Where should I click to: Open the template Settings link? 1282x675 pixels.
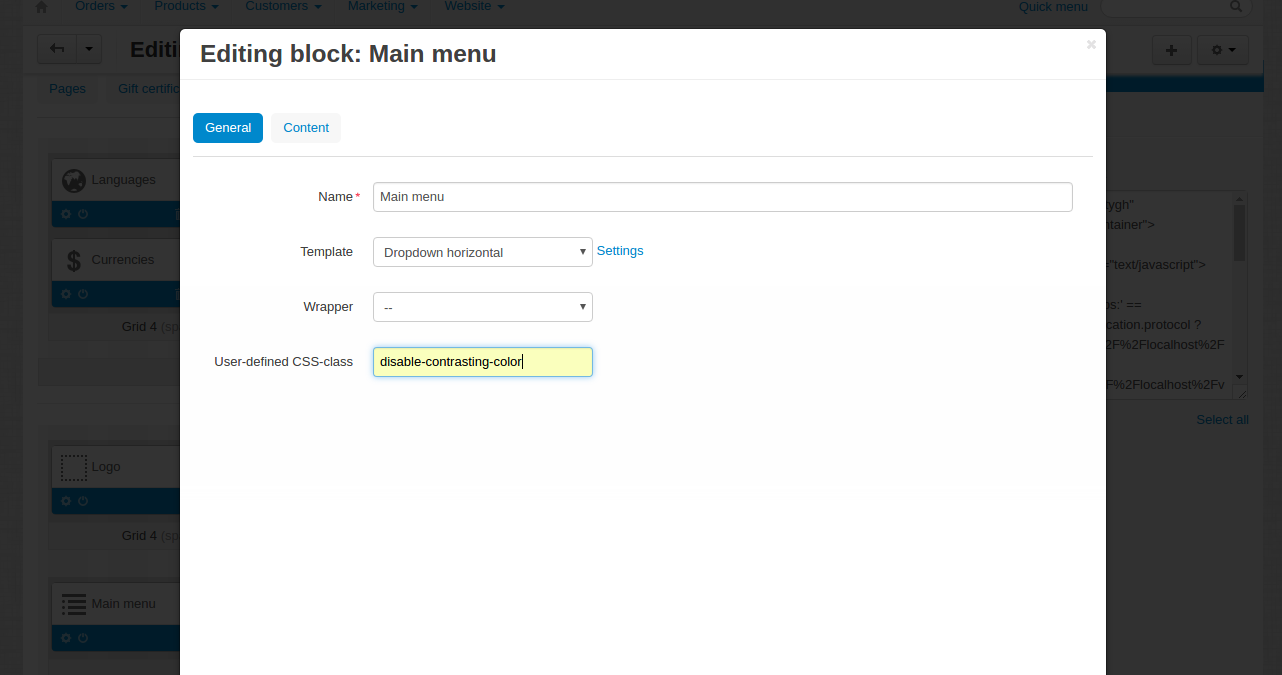coord(620,251)
